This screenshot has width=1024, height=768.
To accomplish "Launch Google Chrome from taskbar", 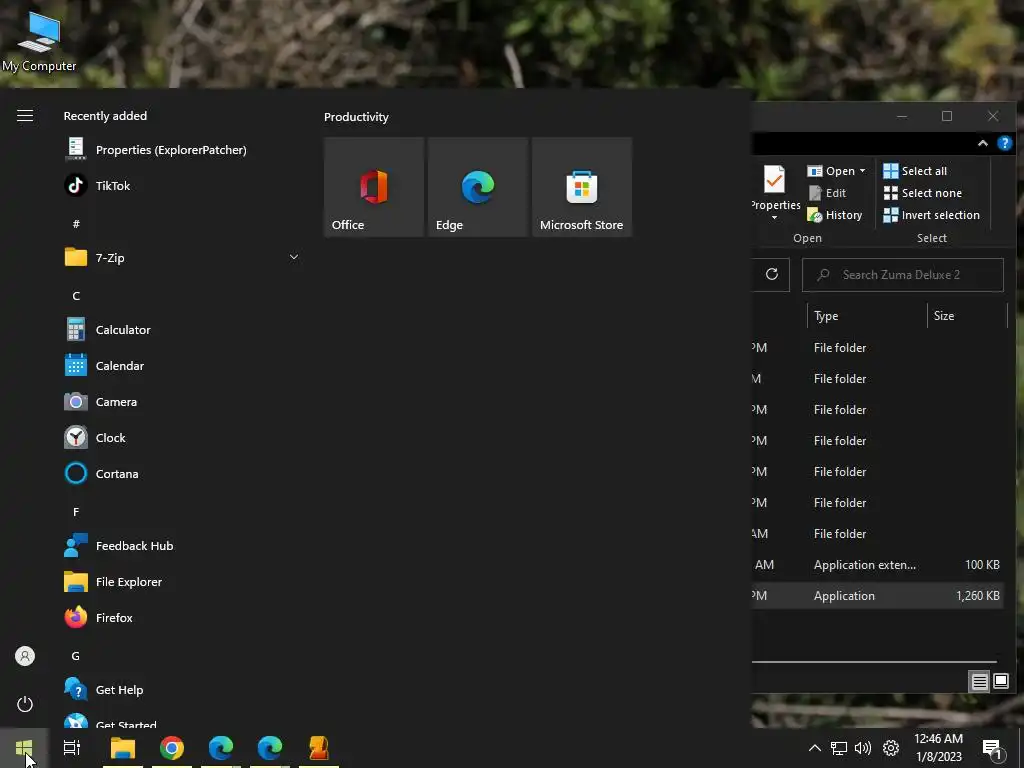I will 172,748.
